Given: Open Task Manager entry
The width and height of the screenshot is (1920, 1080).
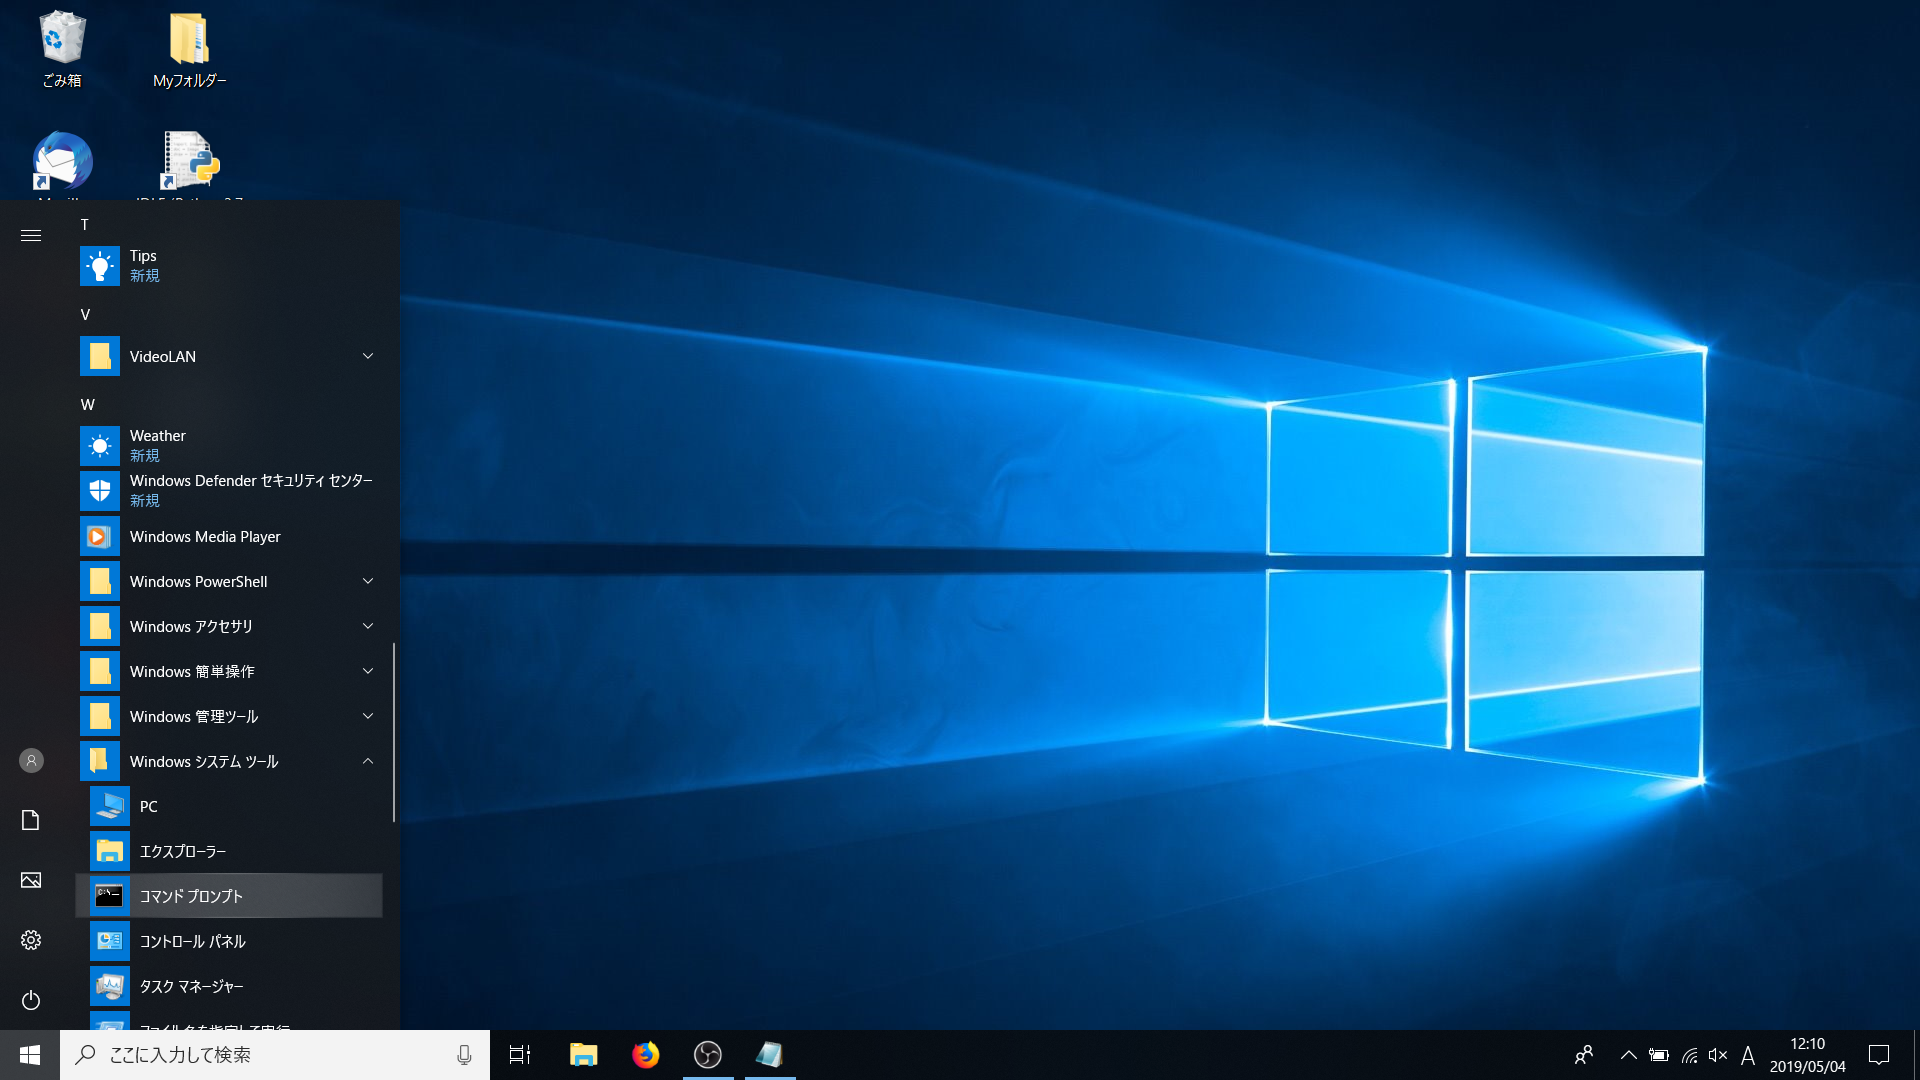Looking at the screenshot, I should point(191,986).
